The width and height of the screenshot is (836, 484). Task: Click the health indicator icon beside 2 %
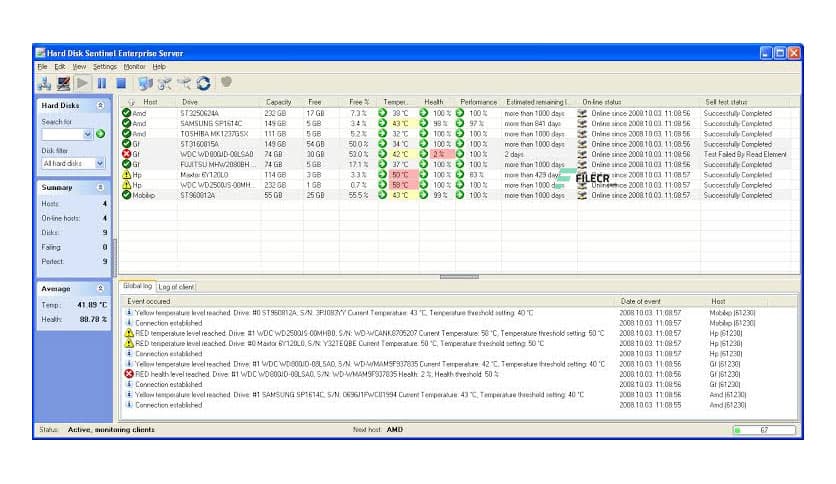pos(423,154)
